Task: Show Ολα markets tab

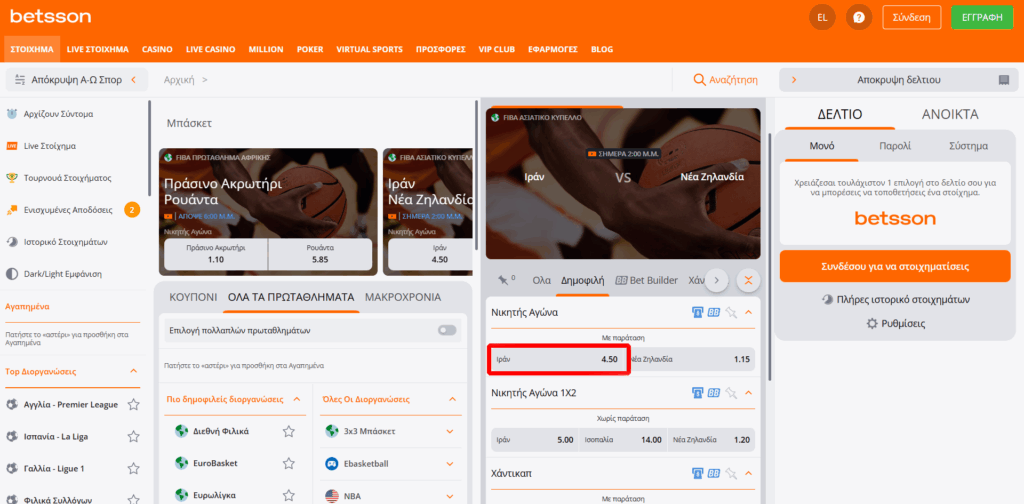Action: click(x=541, y=280)
